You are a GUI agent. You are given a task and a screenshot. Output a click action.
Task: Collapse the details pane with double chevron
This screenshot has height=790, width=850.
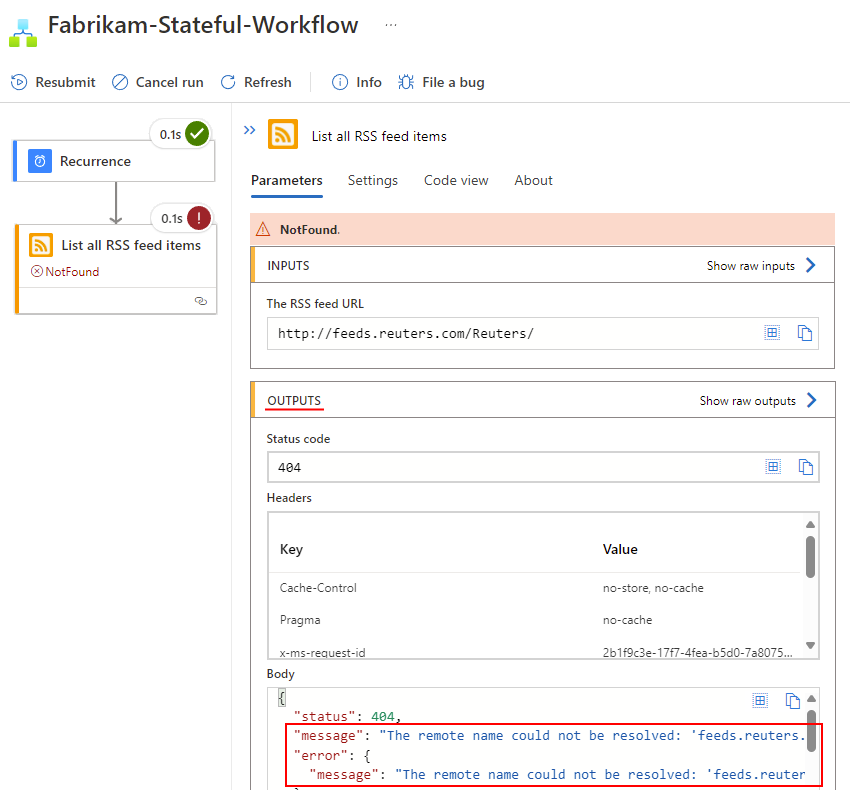click(249, 130)
